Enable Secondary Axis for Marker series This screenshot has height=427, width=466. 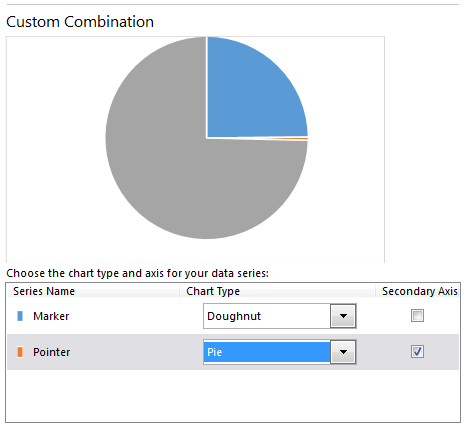coord(417,316)
